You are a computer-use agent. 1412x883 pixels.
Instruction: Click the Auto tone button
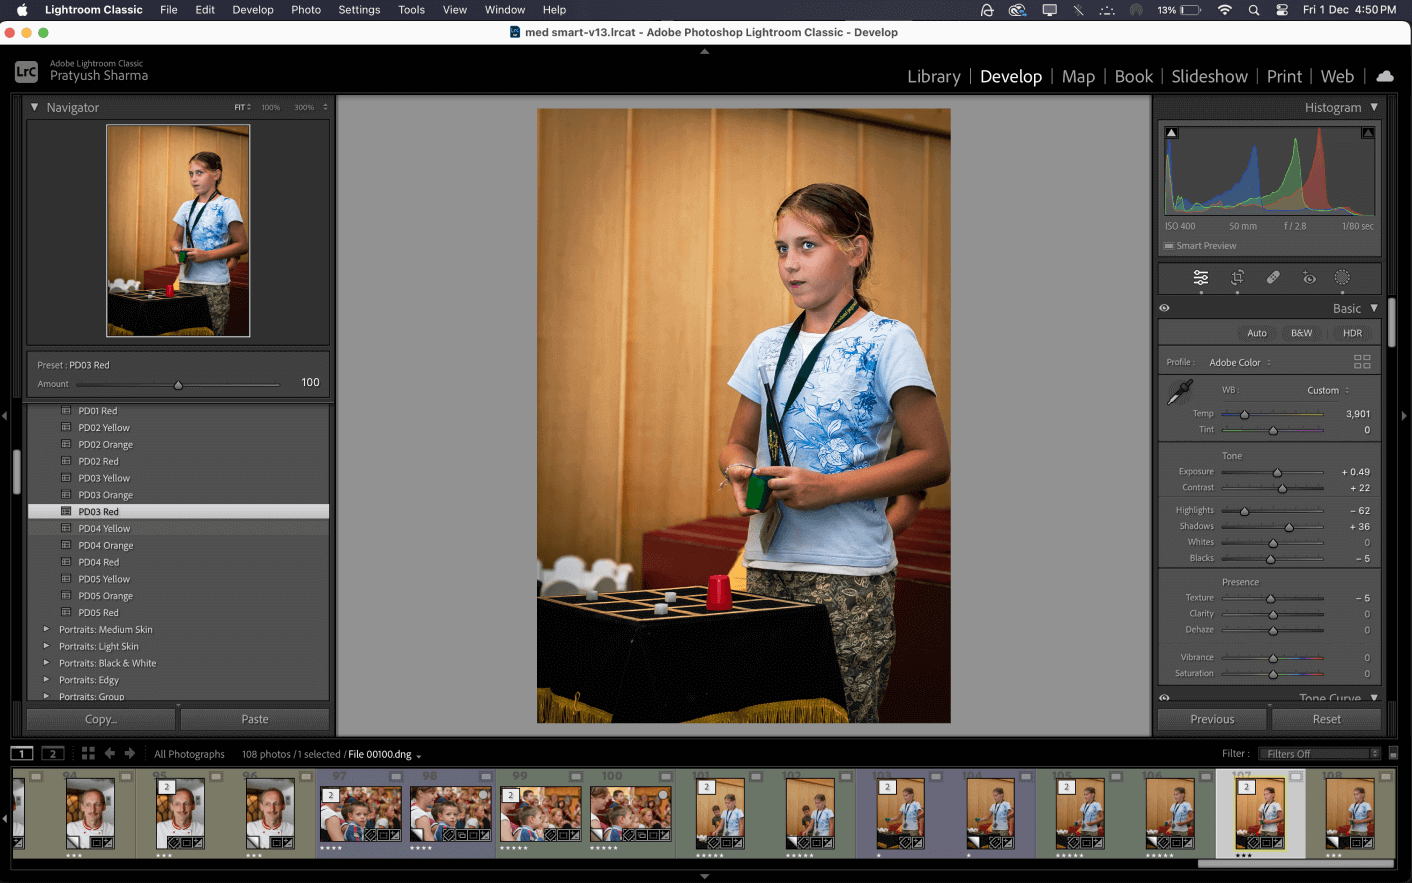click(1257, 333)
